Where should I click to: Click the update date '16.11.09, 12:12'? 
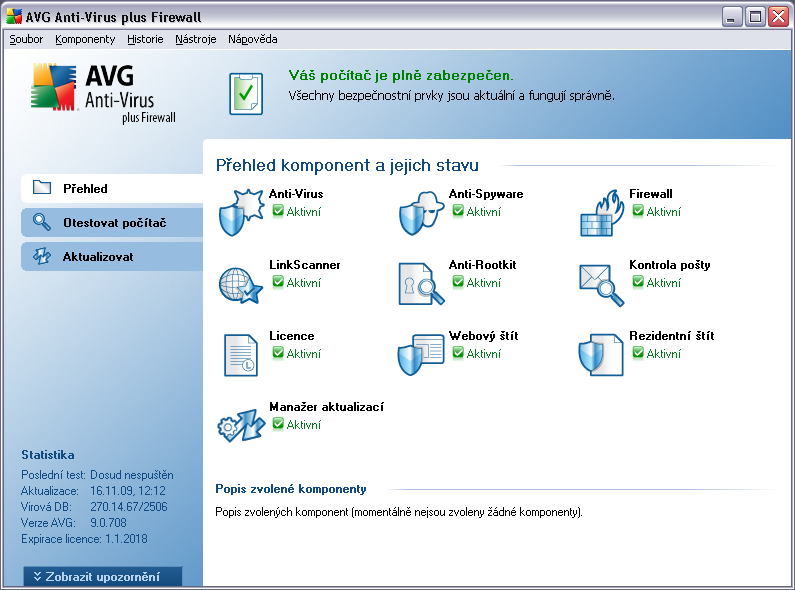128,491
